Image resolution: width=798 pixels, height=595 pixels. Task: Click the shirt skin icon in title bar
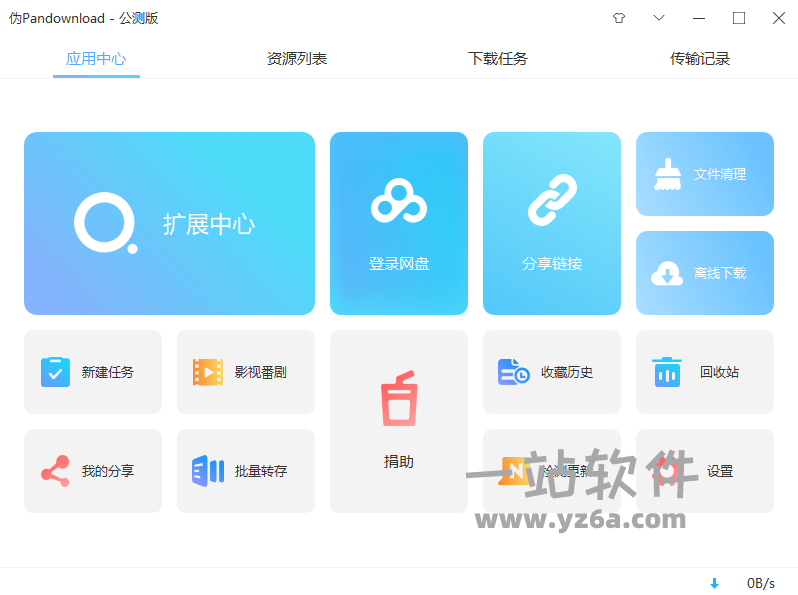click(618, 18)
